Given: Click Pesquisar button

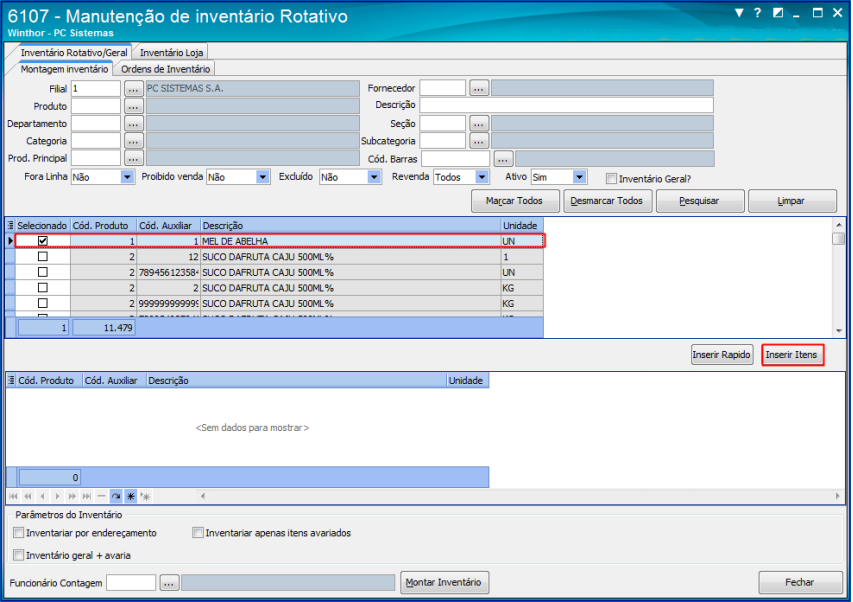Looking at the screenshot, I should [x=700, y=201].
